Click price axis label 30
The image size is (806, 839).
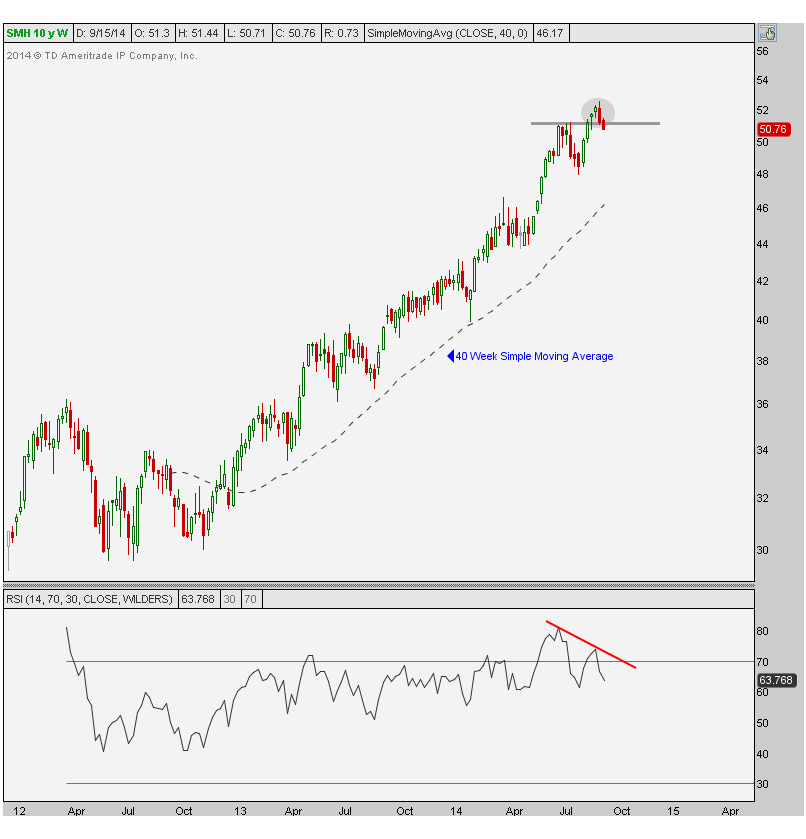coord(763,550)
